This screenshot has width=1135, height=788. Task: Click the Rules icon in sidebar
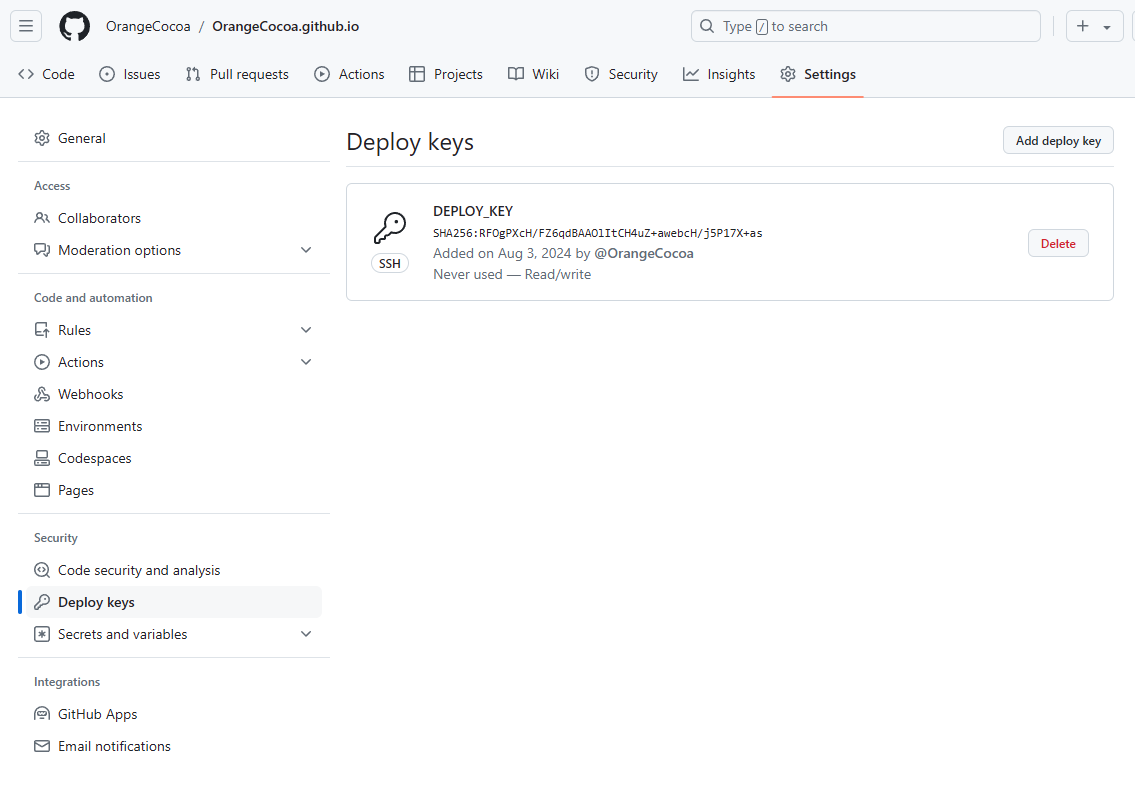coord(42,330)
